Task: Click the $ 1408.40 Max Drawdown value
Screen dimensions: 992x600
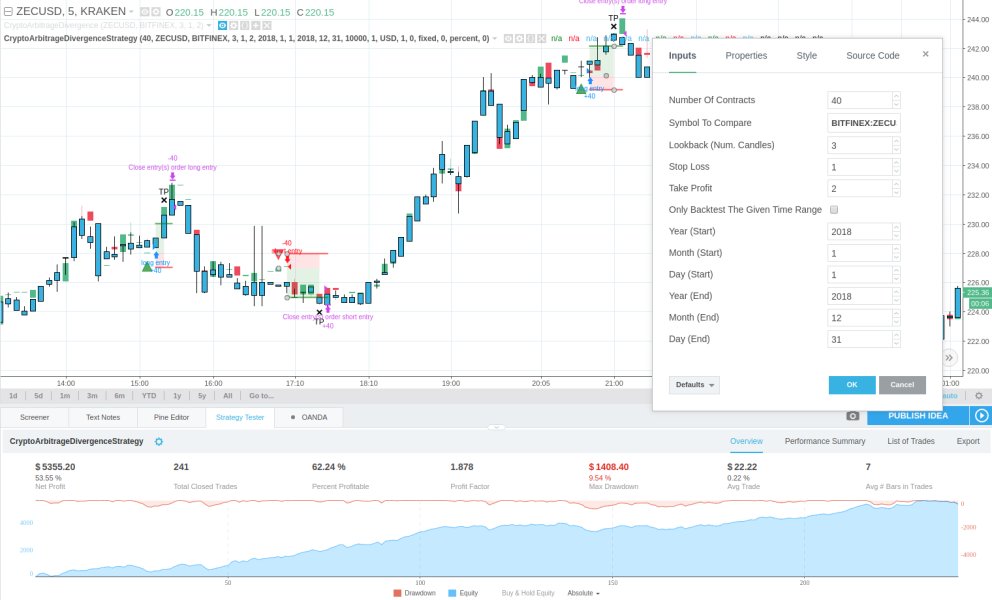Action: [x=609, y=466]
